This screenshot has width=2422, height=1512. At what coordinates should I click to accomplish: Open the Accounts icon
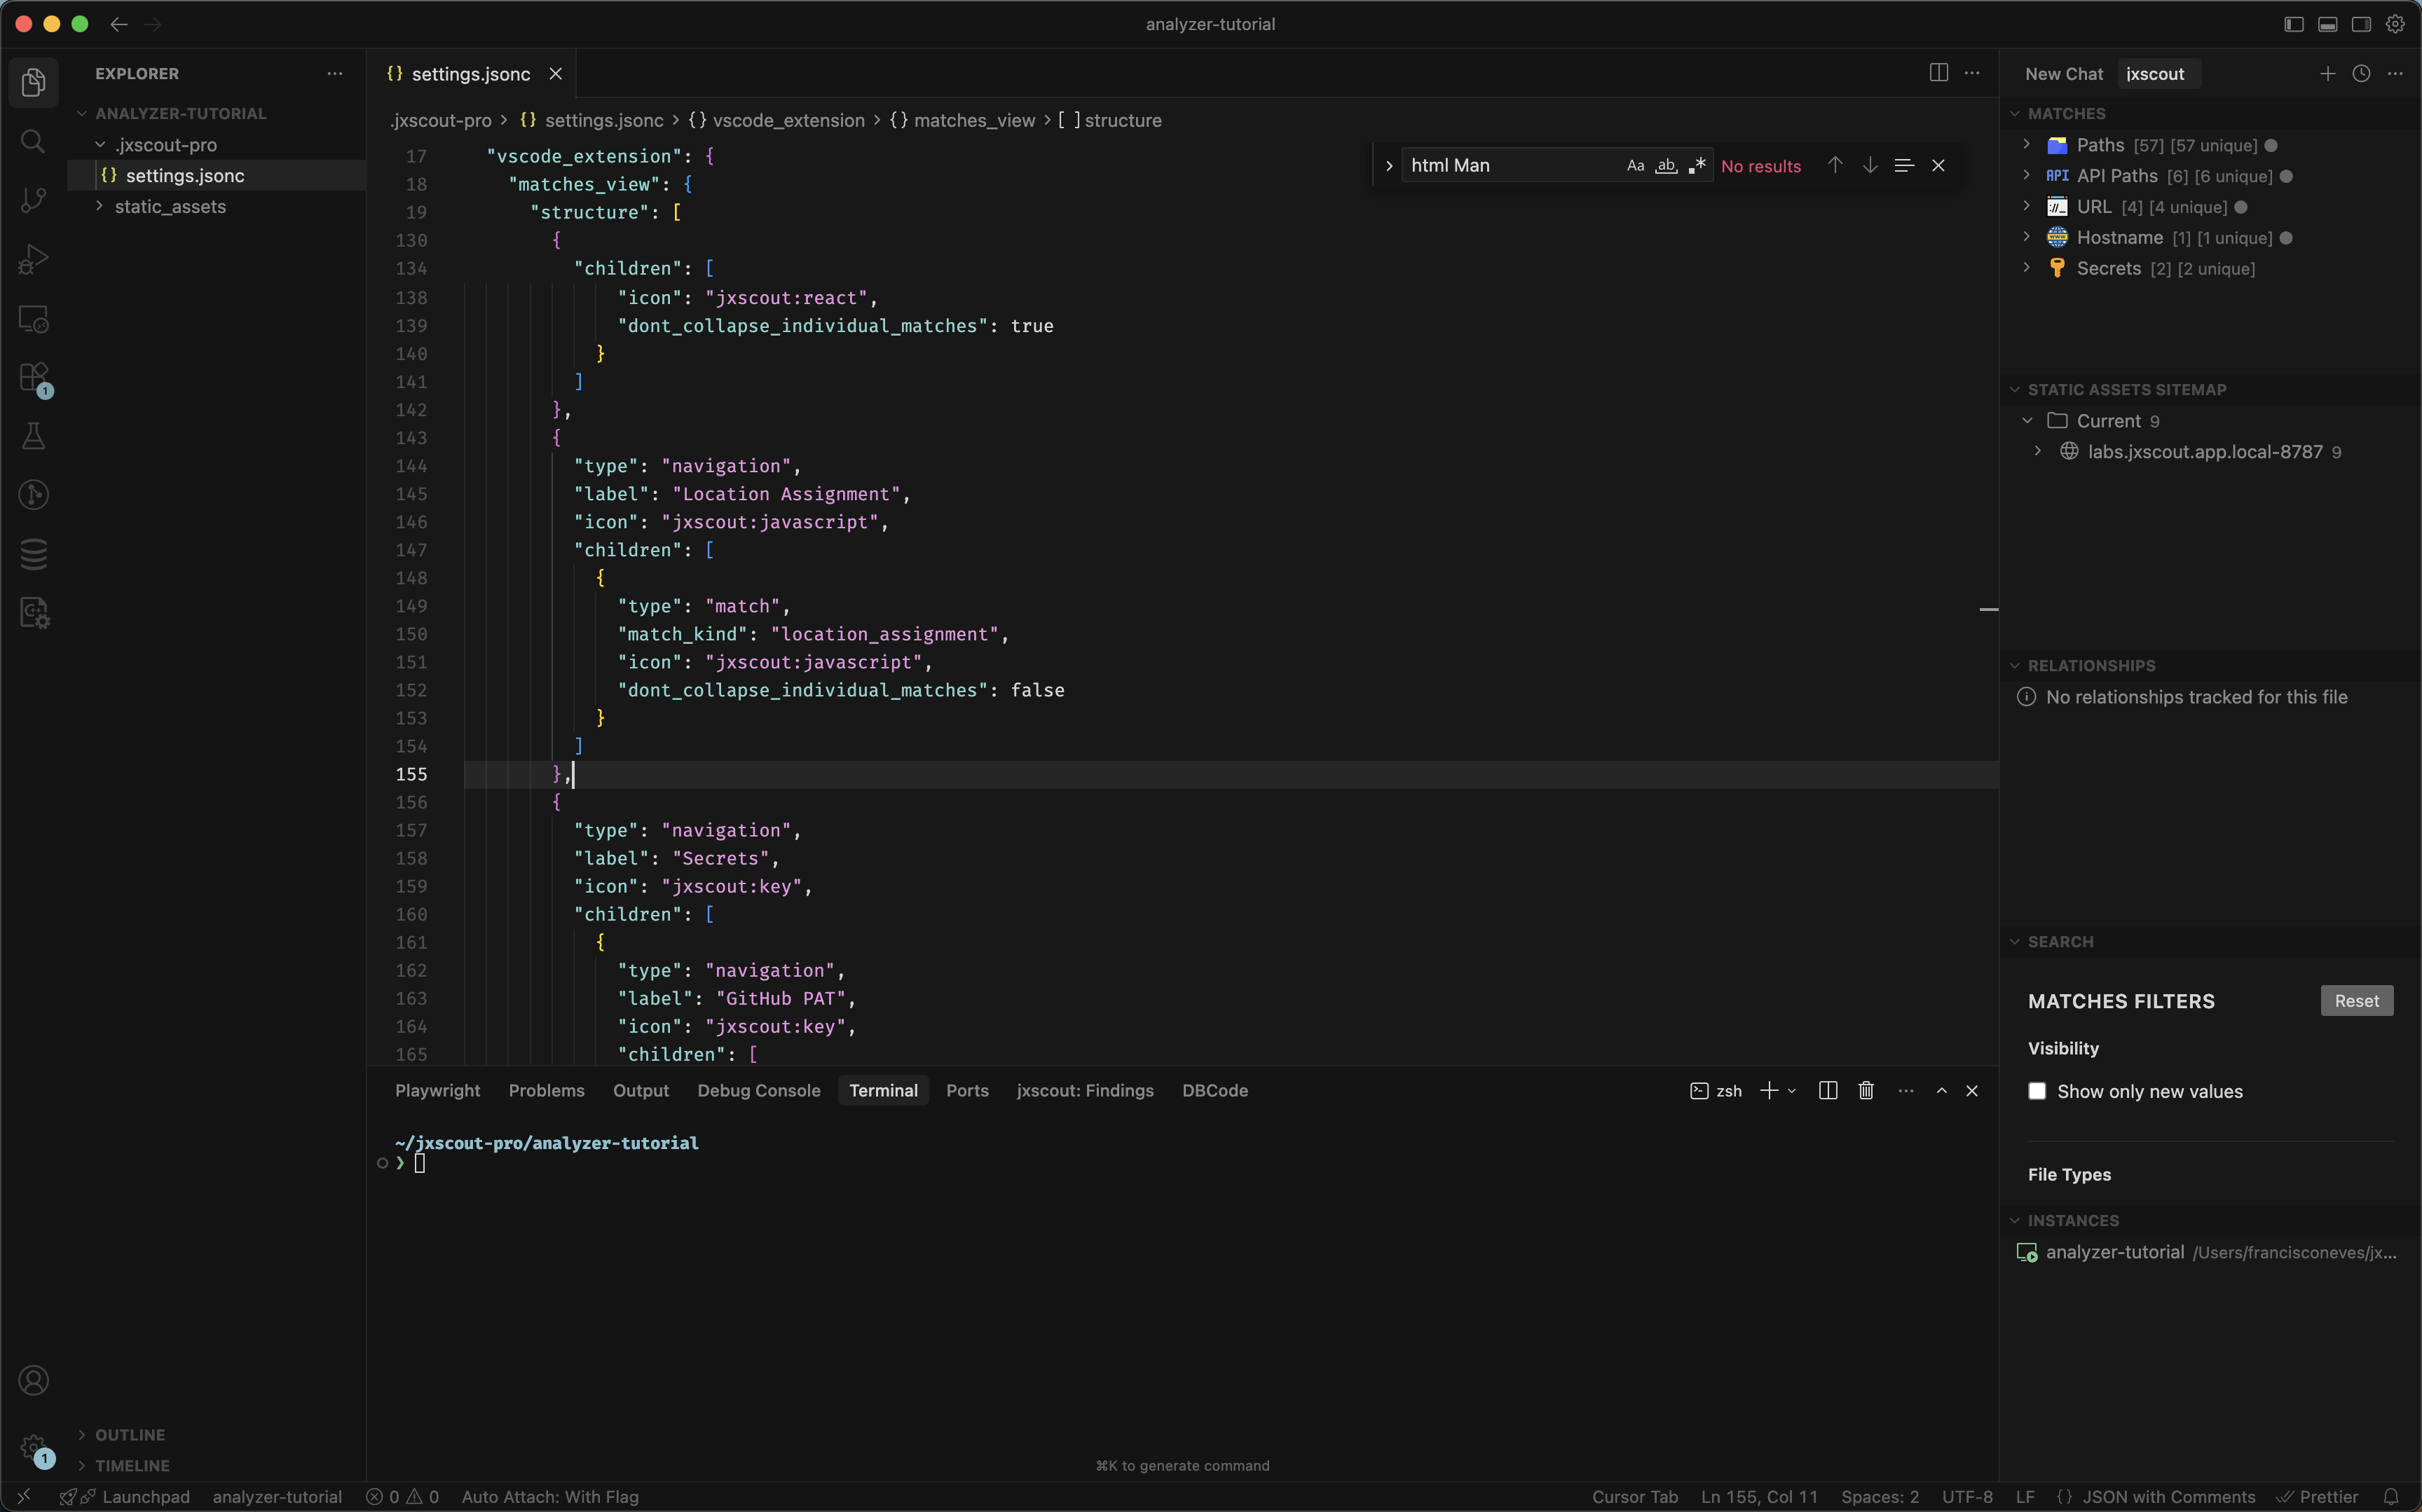click(x=33, y=1381)
